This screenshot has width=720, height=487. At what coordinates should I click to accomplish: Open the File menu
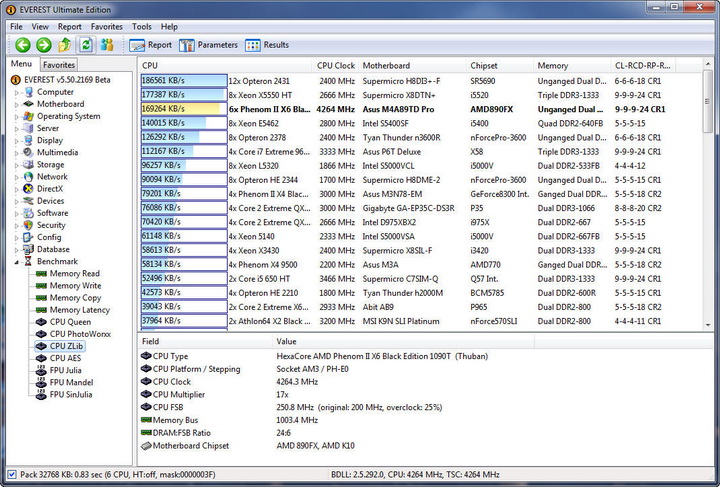pyautogui.click(x=16, y=27)
